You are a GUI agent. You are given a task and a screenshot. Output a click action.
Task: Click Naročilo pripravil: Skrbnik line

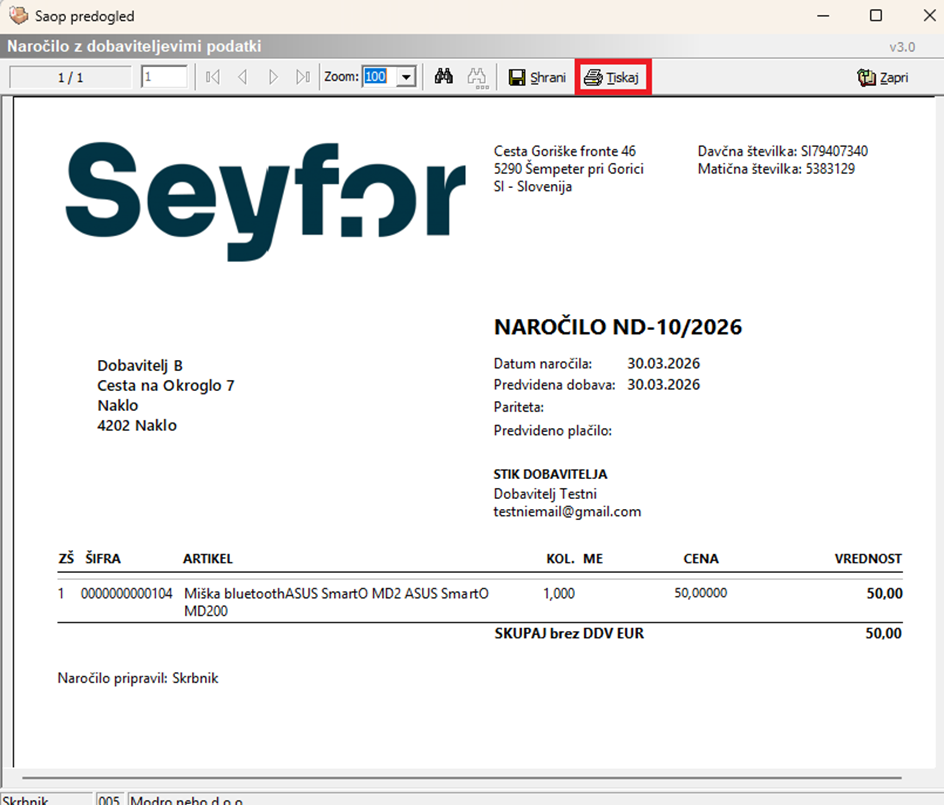(x=137, y=679)
